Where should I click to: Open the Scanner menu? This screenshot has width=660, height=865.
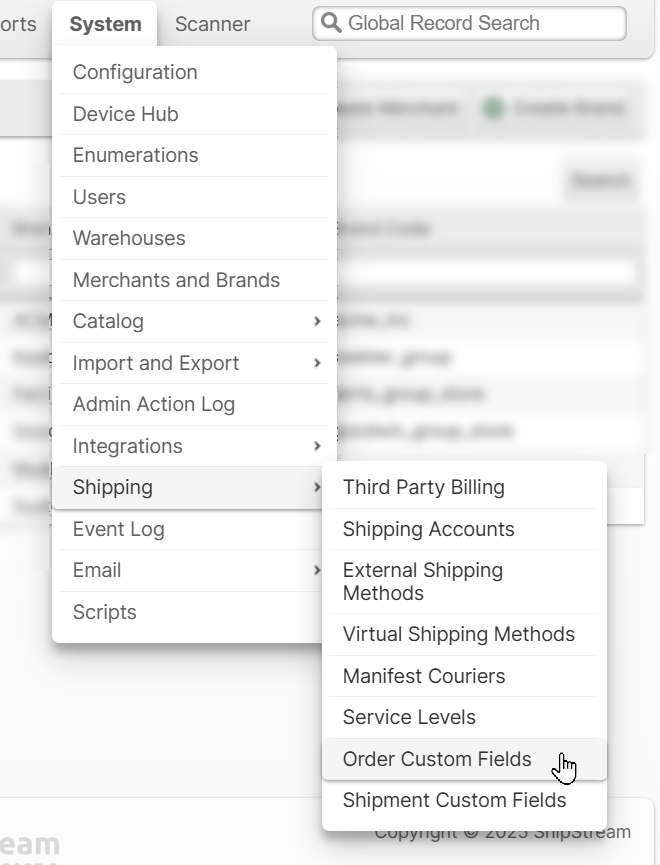click(x=212, y=24)
